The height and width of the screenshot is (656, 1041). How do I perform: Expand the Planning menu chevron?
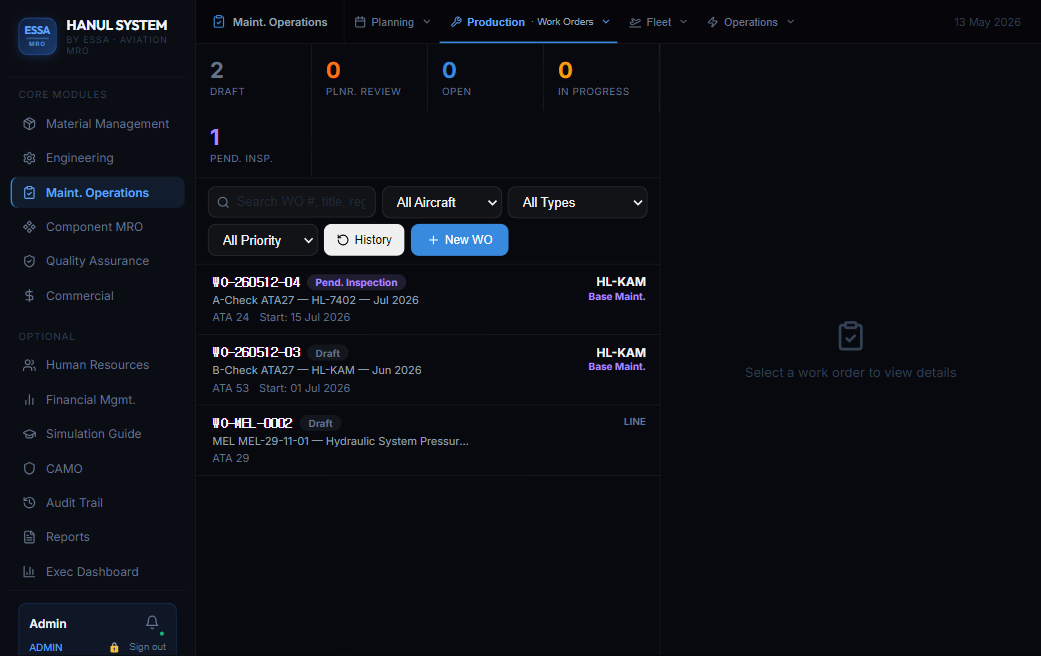427,22
